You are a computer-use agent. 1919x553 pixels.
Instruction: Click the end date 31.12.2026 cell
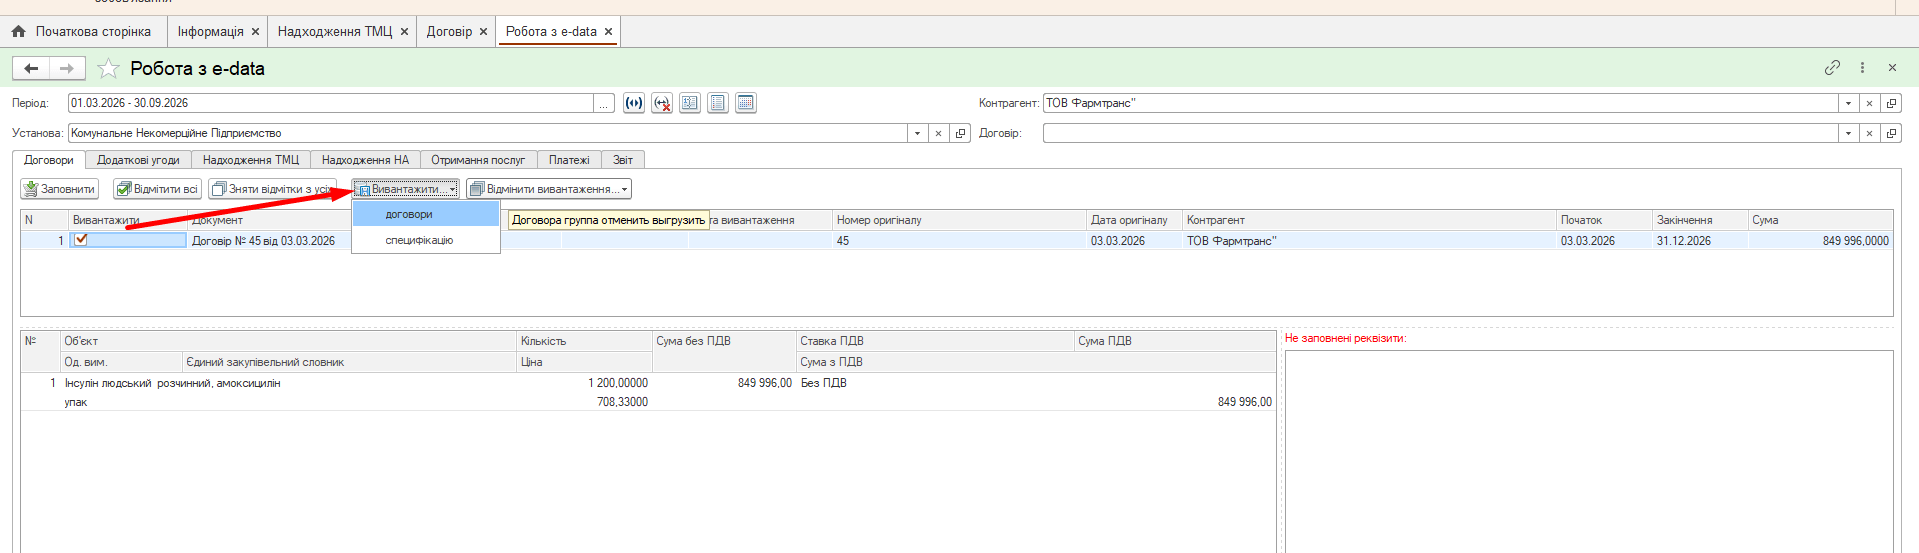(x=1683, y=241)
